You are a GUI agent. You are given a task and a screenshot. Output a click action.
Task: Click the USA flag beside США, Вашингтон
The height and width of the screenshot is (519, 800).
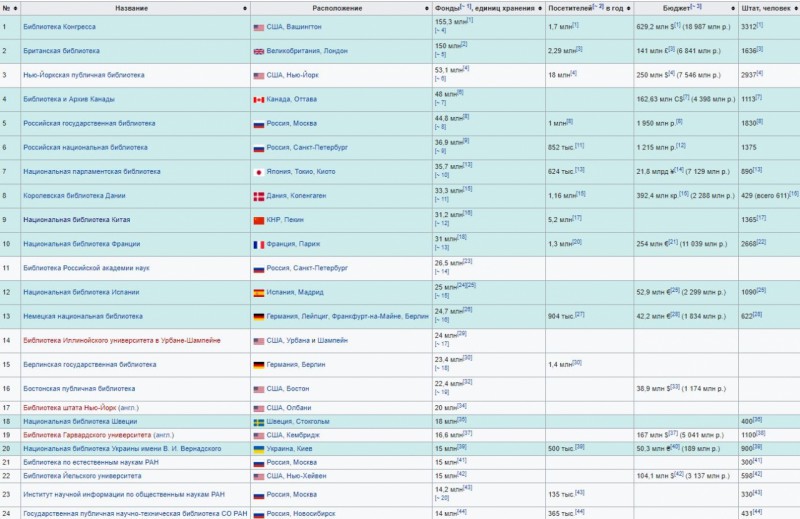pos(259,28)
